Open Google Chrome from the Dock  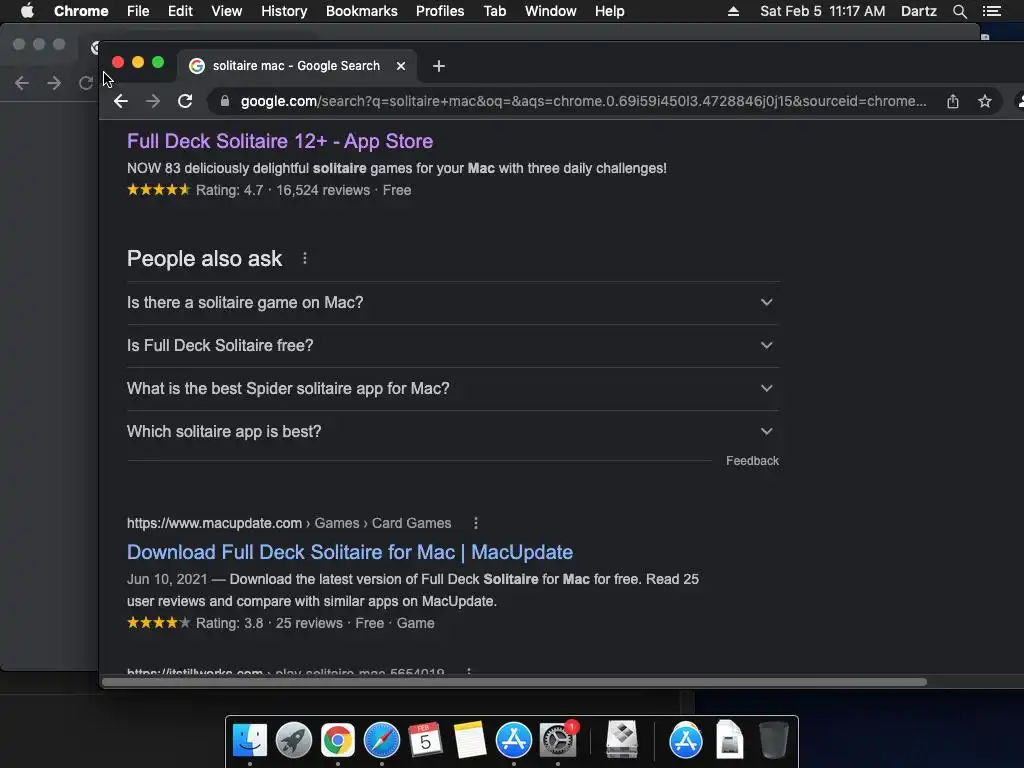(x=338, y=740)
